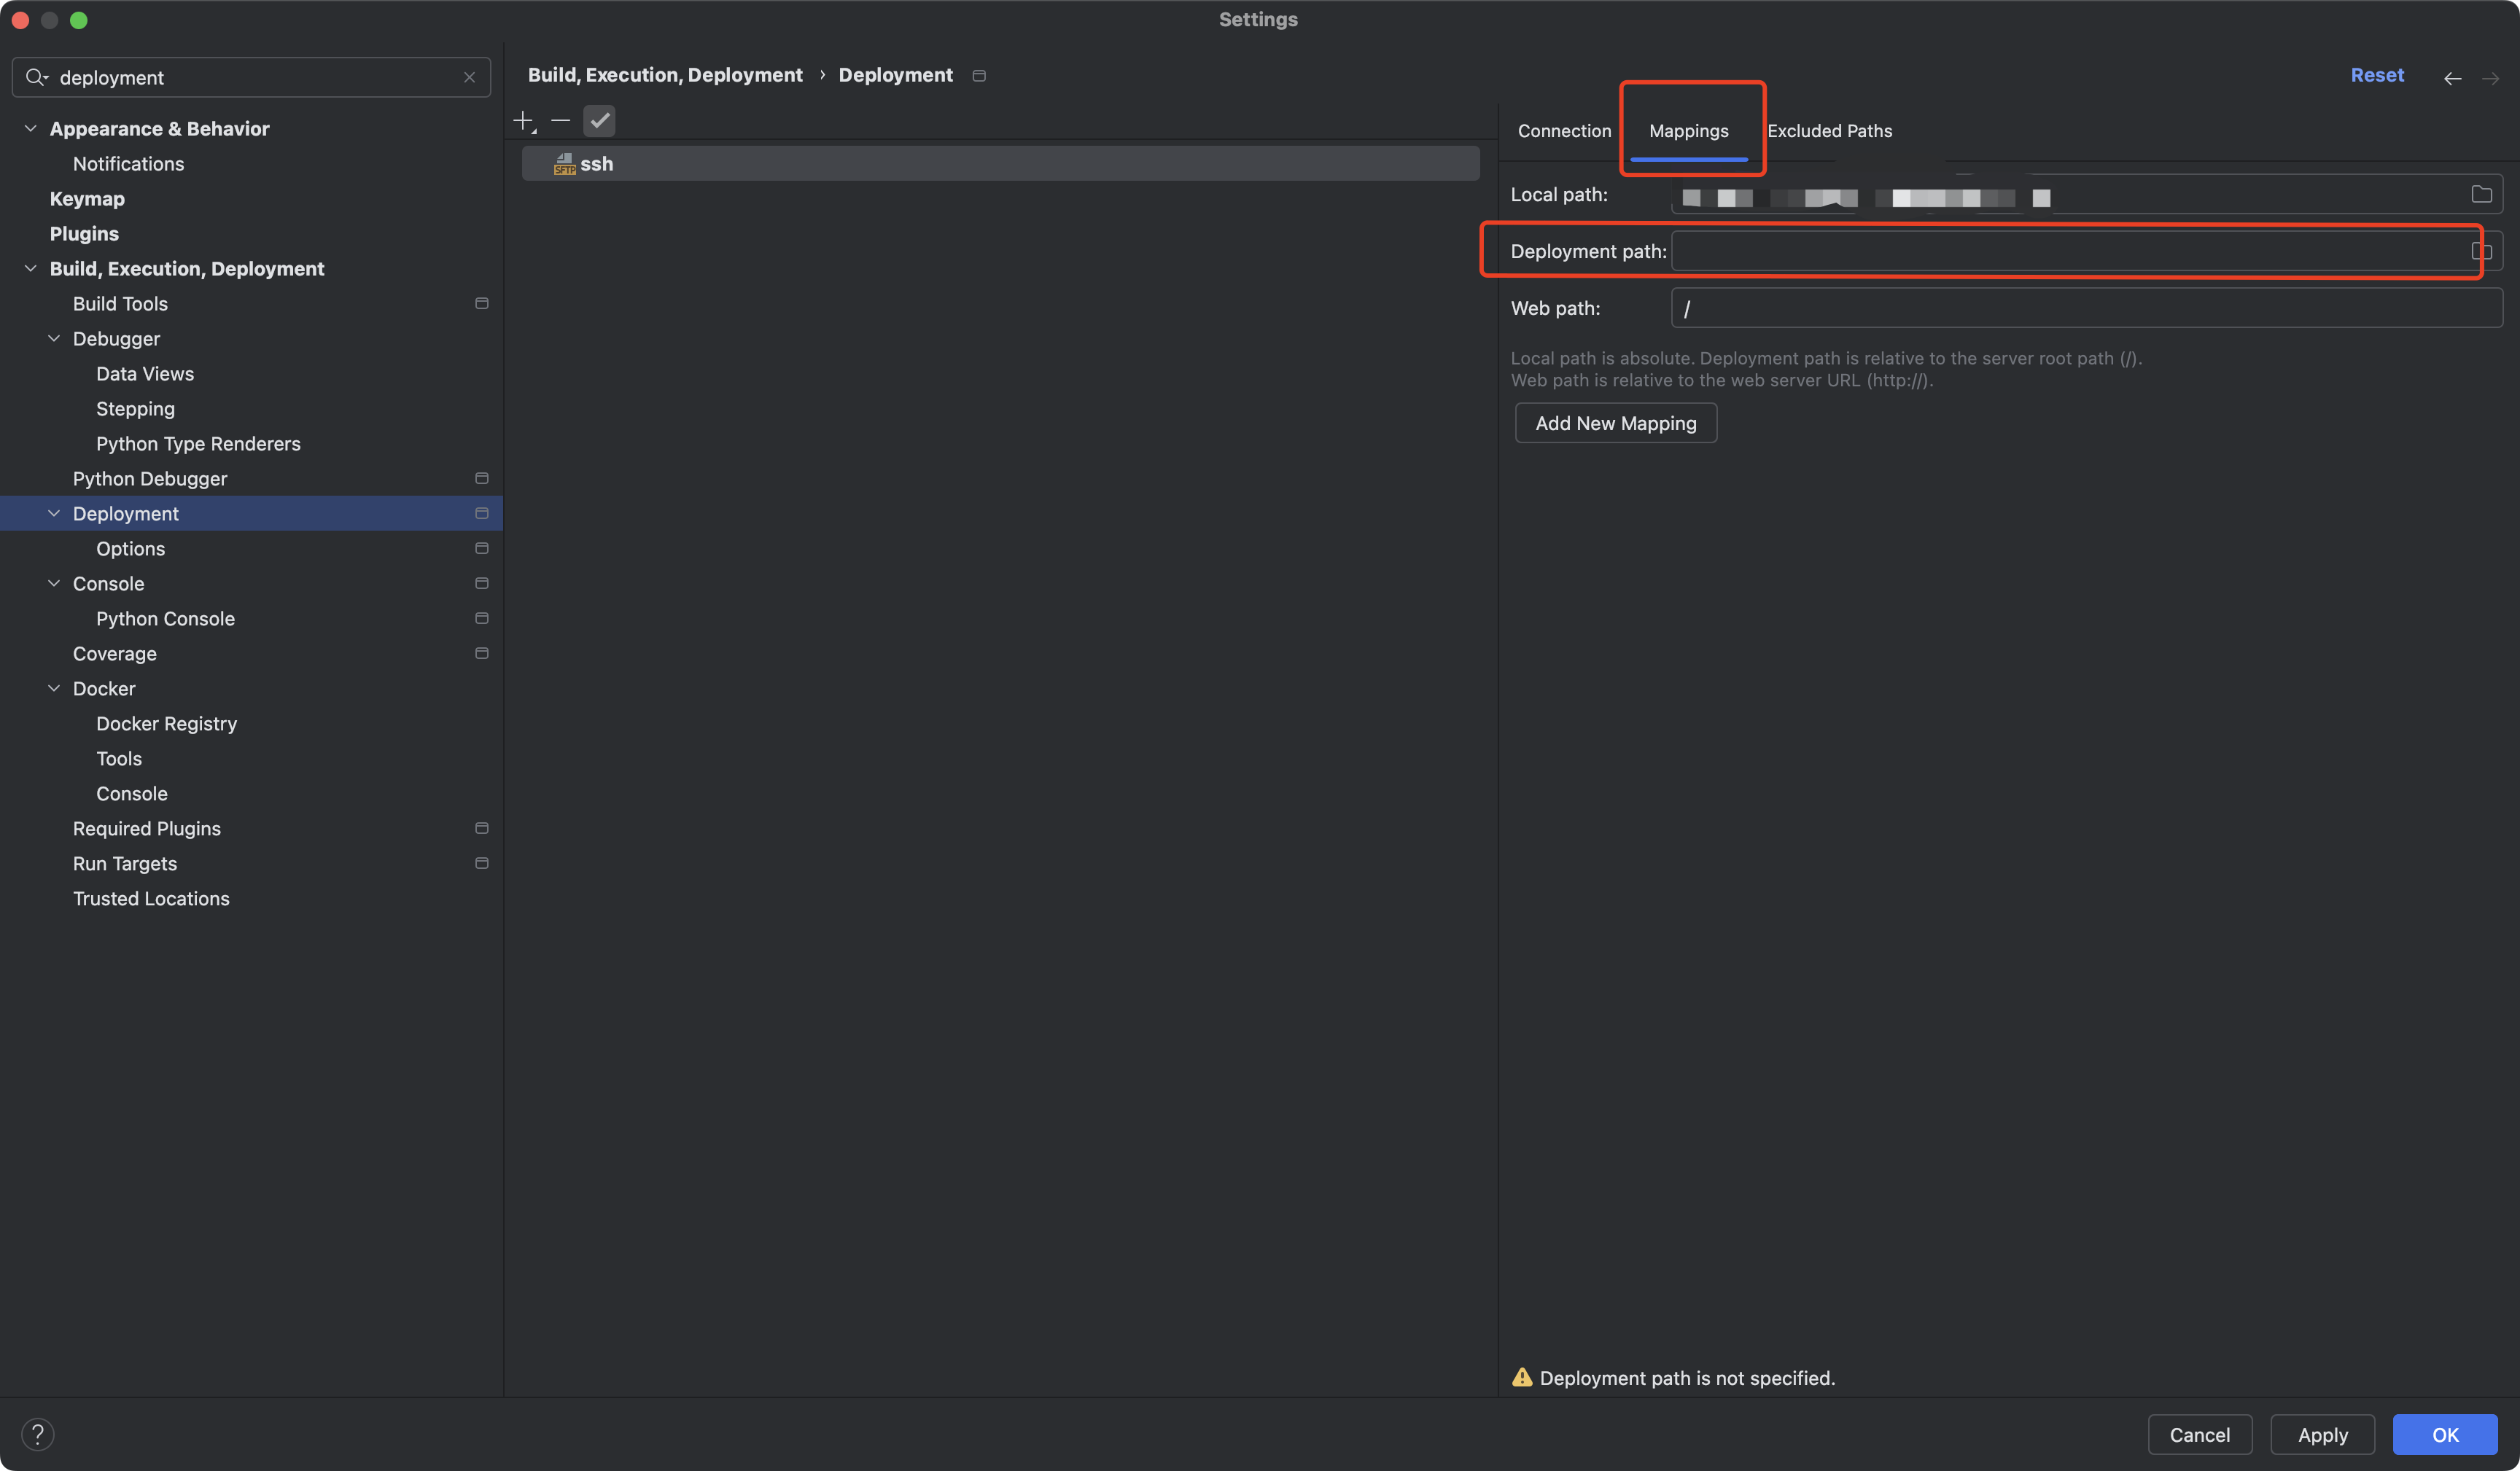Toggle the use-as-default checkmark icon

click(x=599, y=121)
